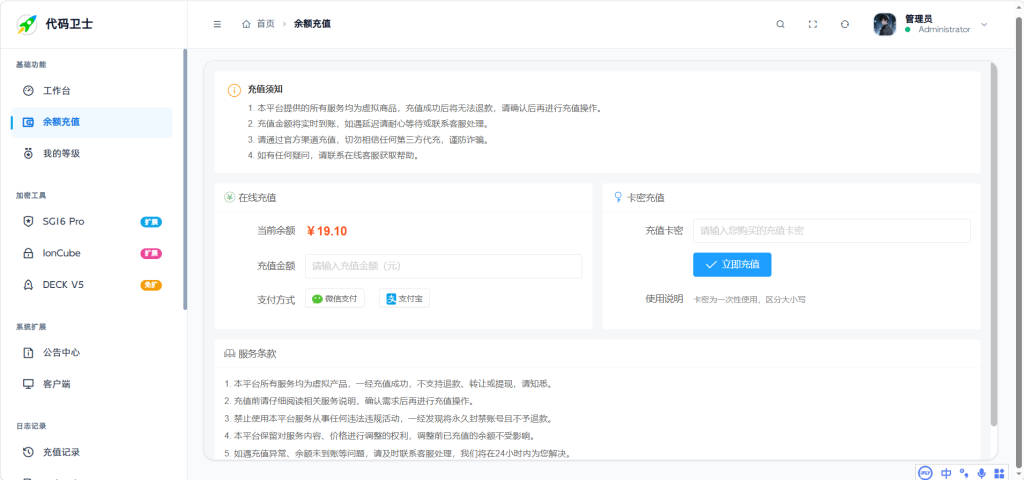Choose 微信支付 as payment method
This screenshot has height=480, width=1024.
click(x=335, y=298)
